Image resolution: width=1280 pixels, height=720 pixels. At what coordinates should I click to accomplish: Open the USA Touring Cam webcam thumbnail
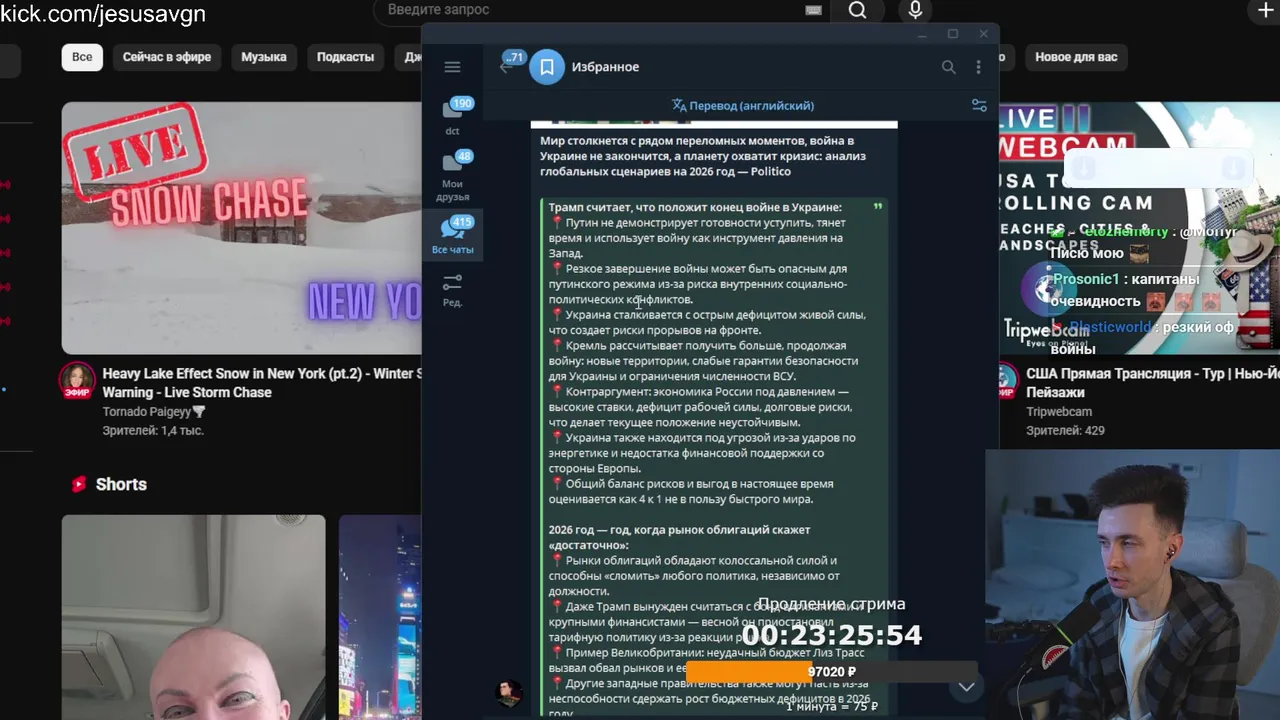point(1139,228)
